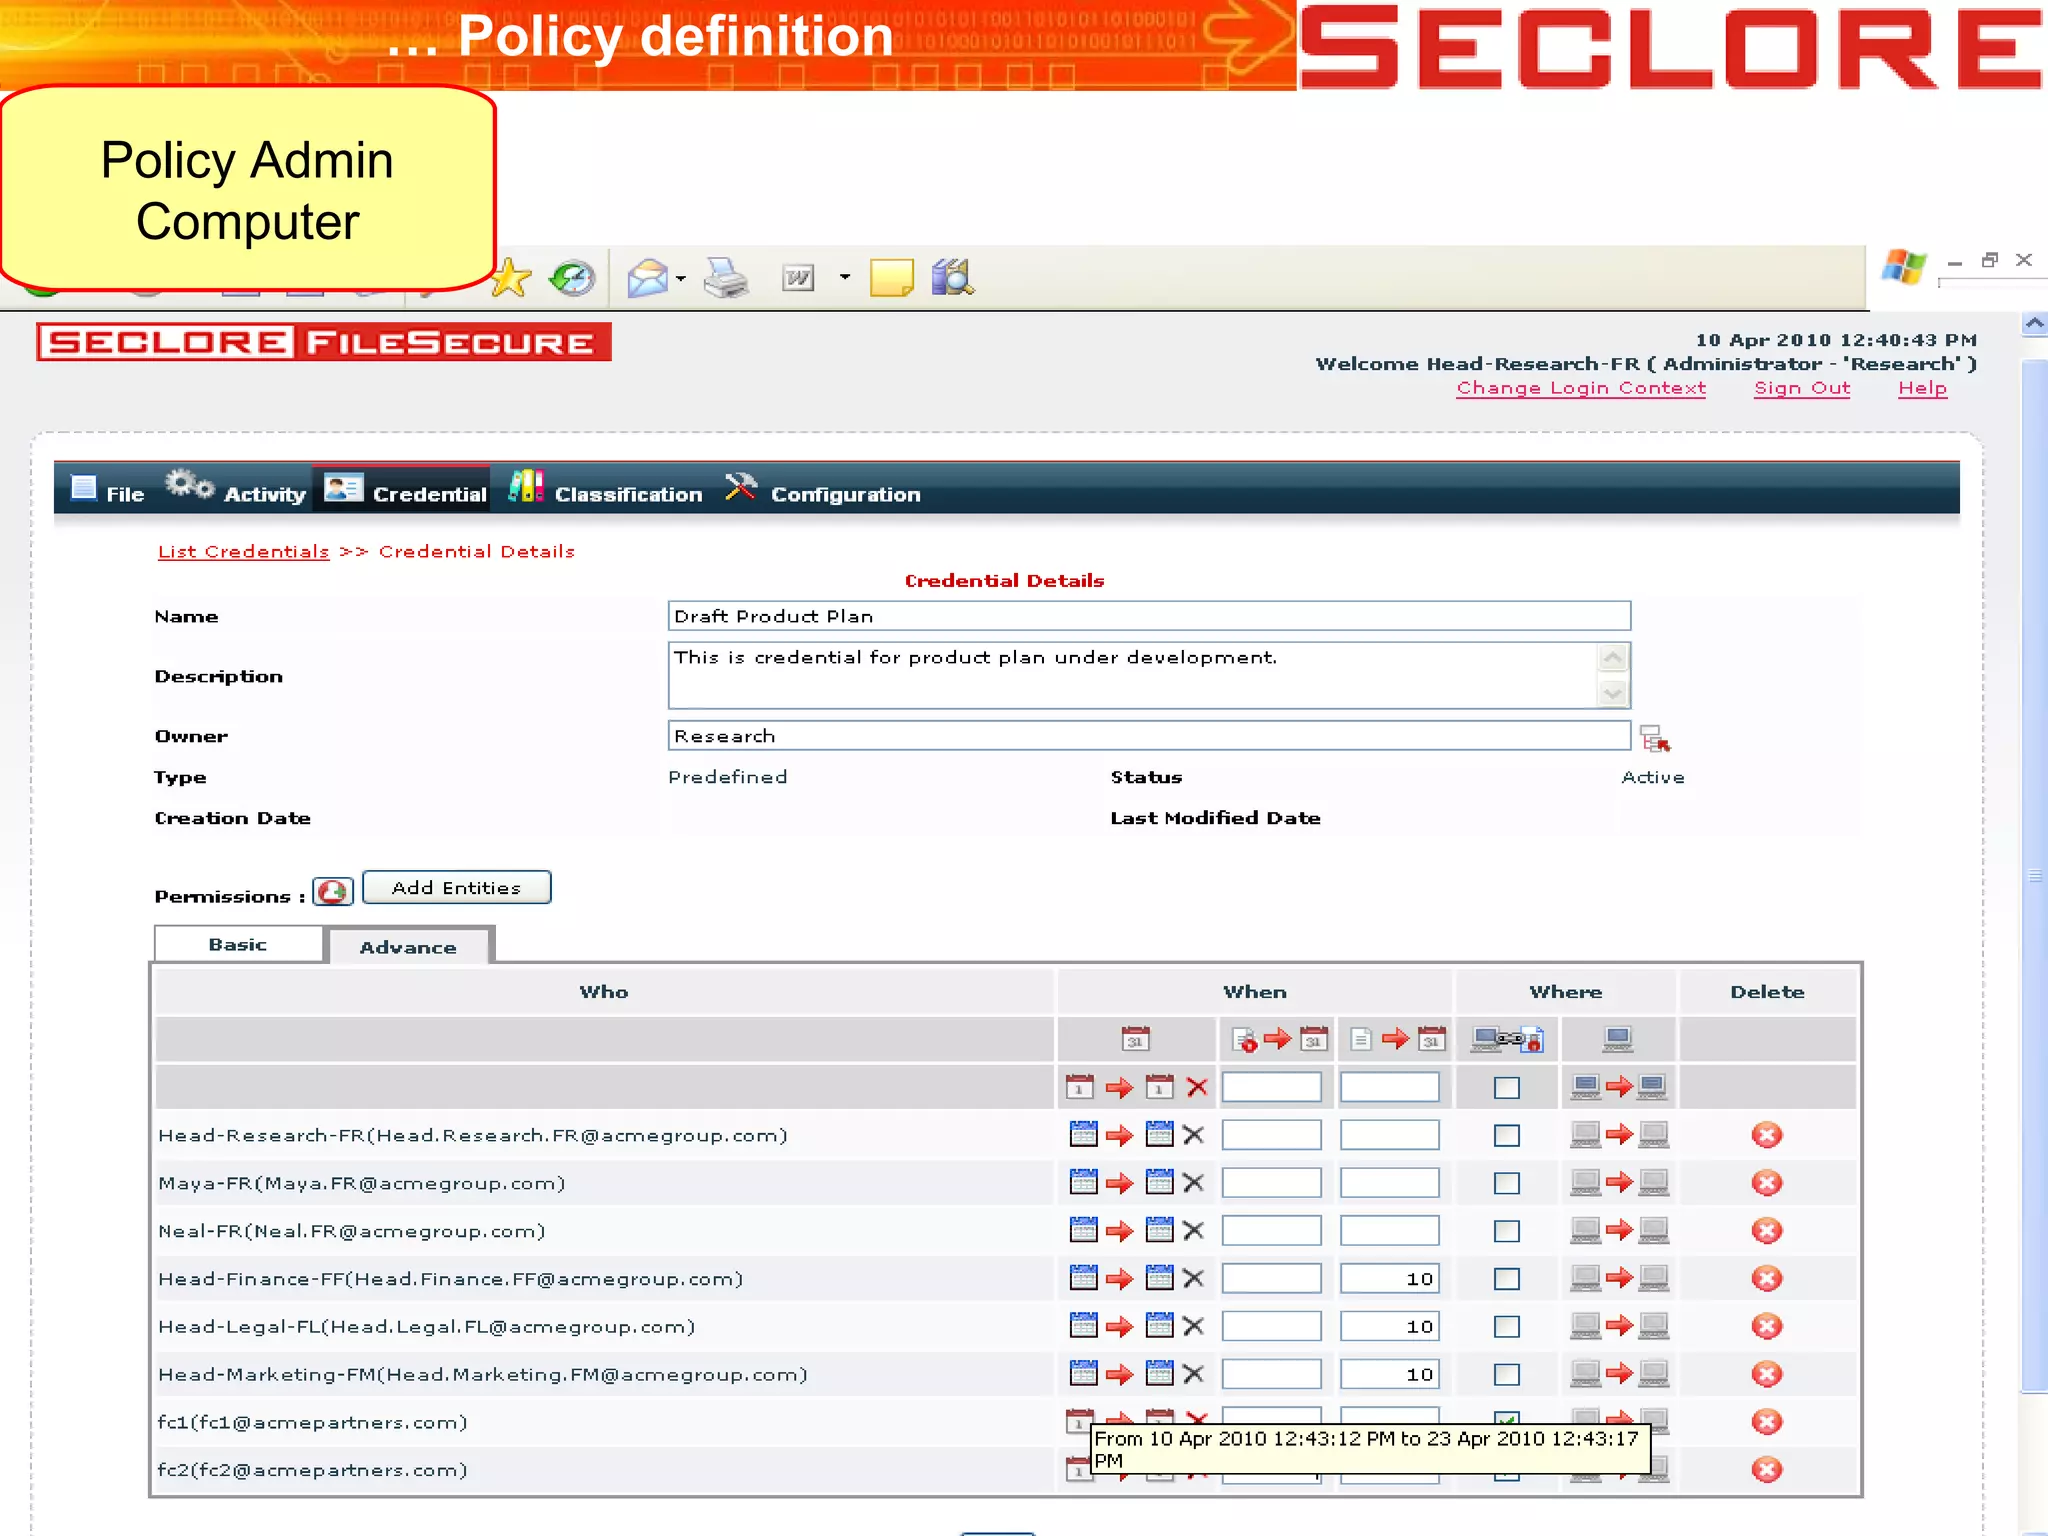
Task: Clear date range X for Head-Marketing-FM row
Action: 1193,1374
